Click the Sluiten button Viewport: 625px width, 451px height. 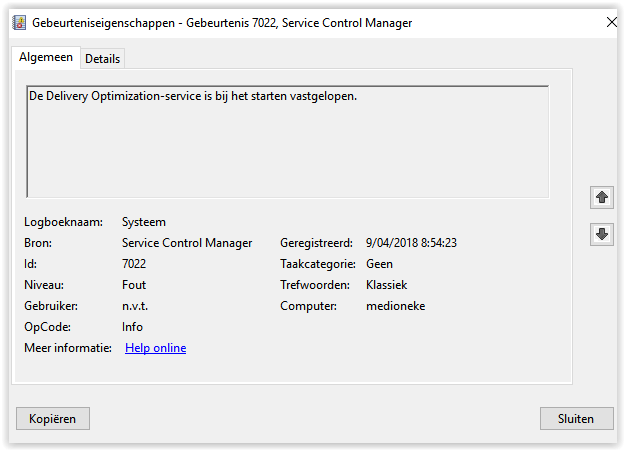[576, 418]
